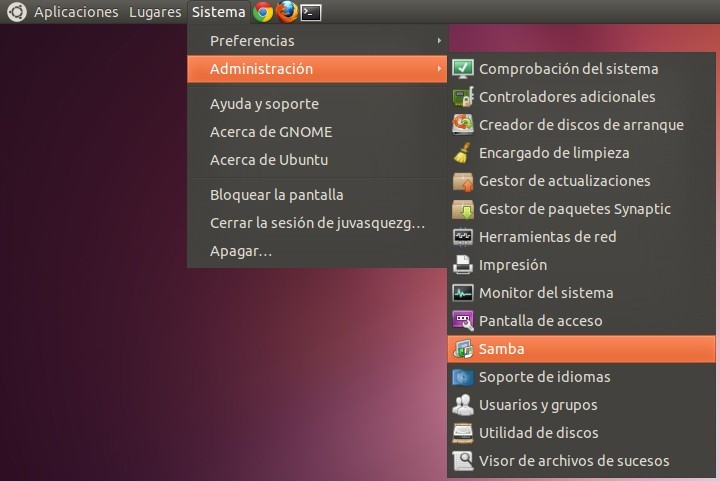This screenshot has height=481, width=720.
Task: Launch Firefox from the top panel
Action: (x=287, y=11)
